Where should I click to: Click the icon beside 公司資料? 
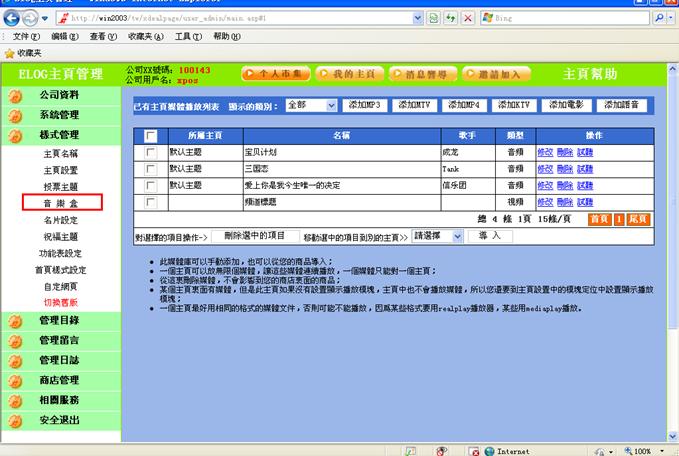[x=14, y=95]
